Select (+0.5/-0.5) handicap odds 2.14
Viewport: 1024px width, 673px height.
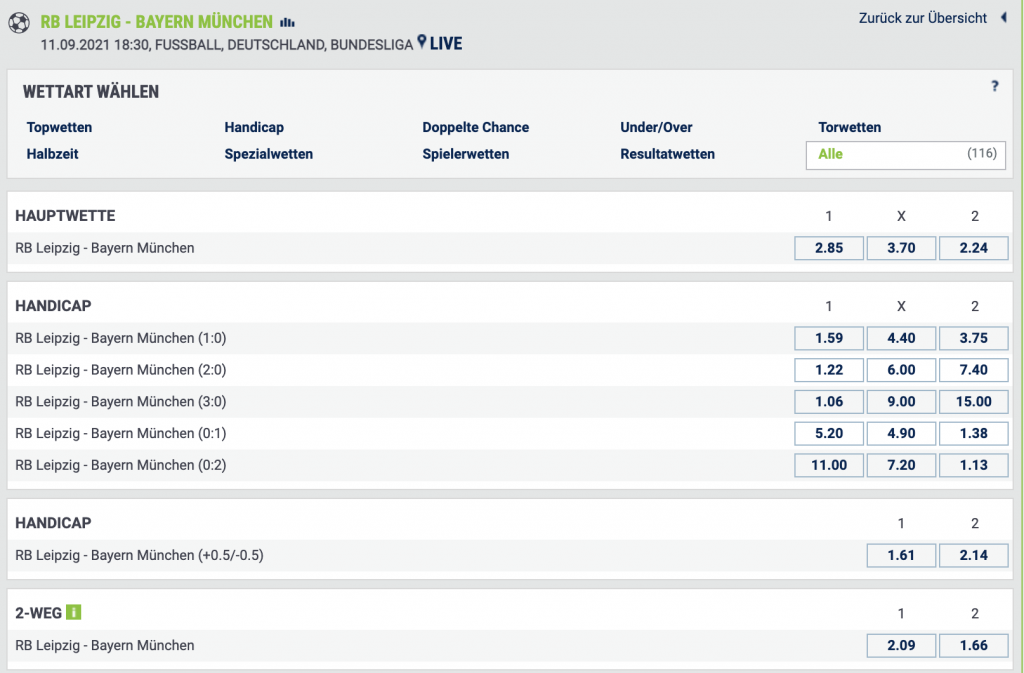click(974, 556)
